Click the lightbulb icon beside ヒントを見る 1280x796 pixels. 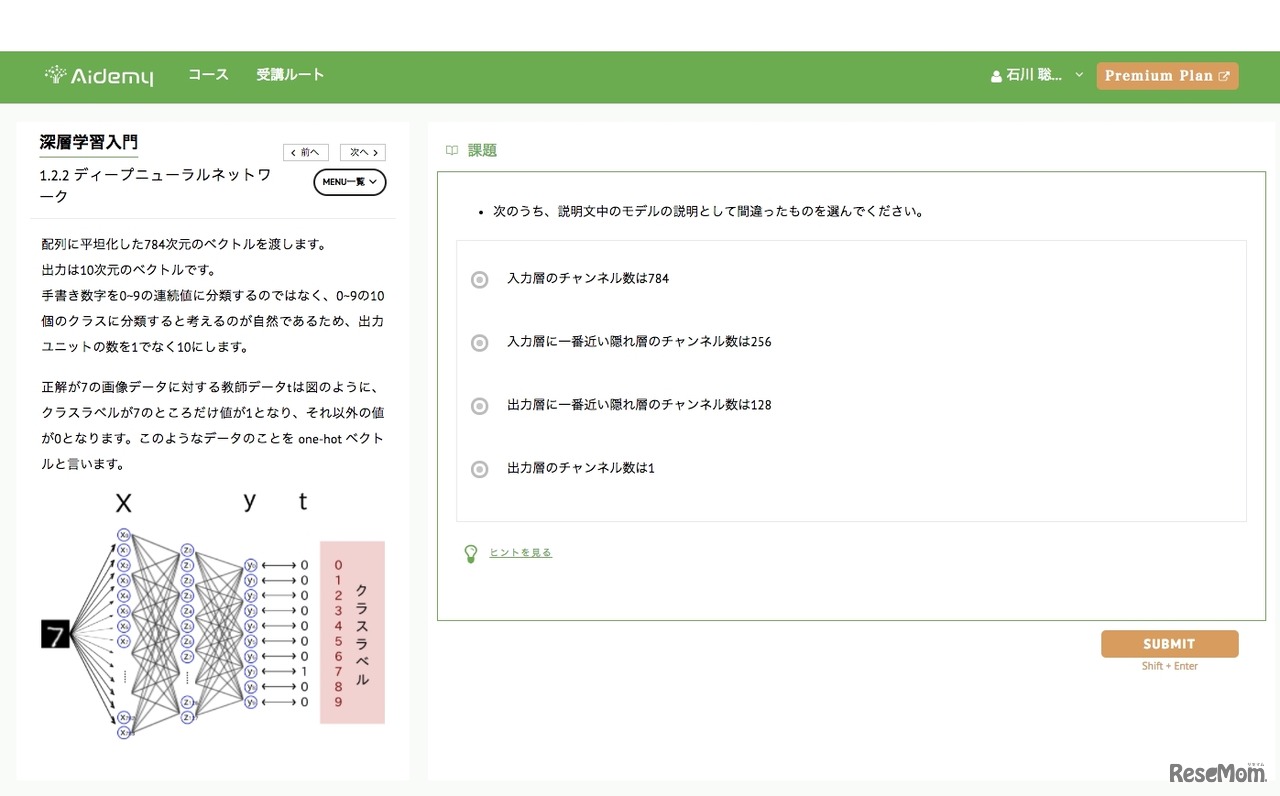pos(471,553)
